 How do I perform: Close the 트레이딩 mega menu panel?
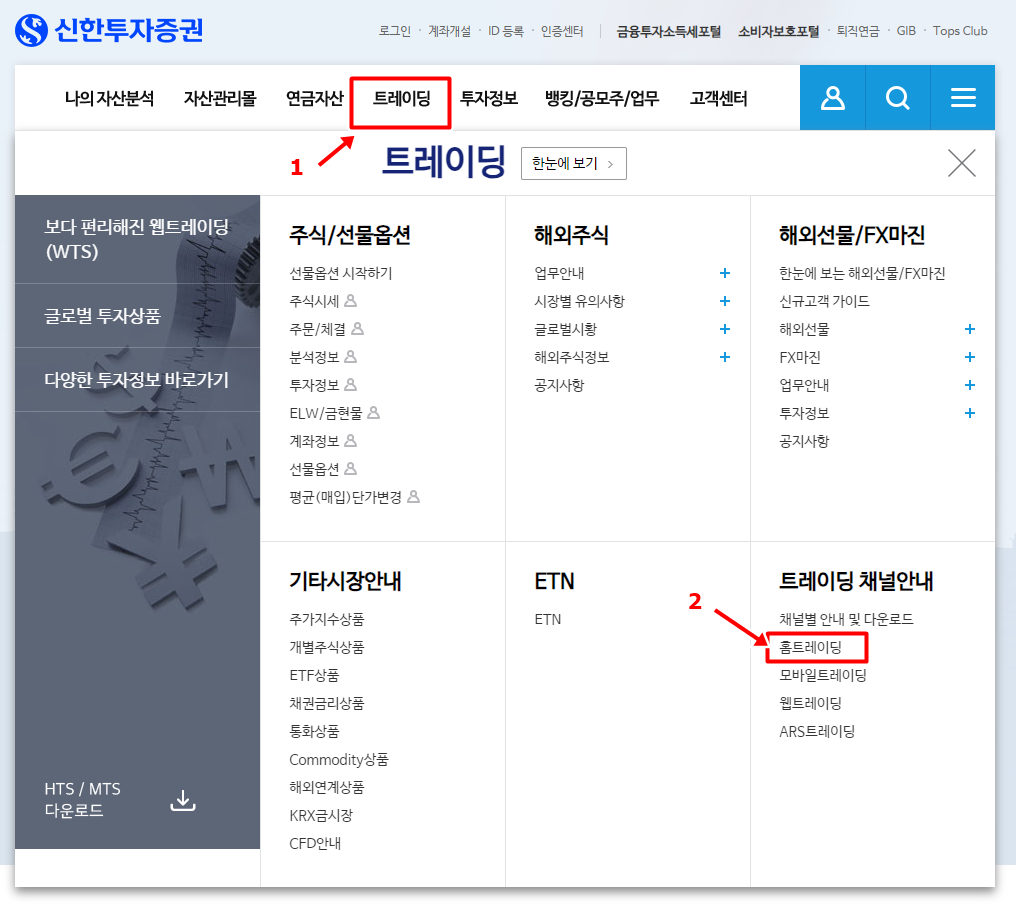(962, 163)
